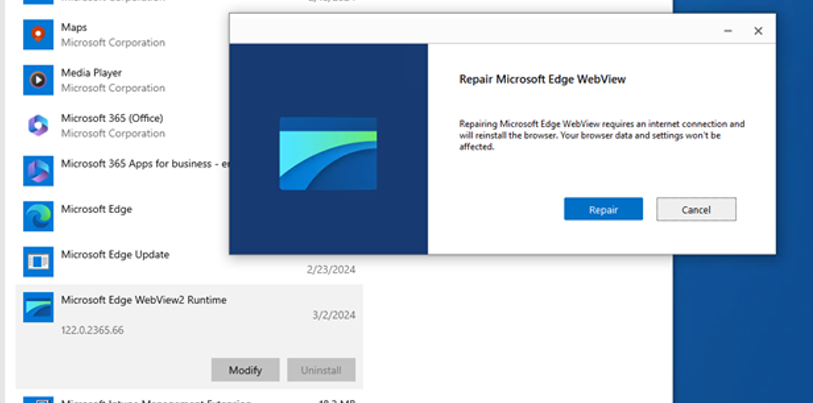Click the WebView logo in the dialog

pyautogui.click(x=328, y=154)
